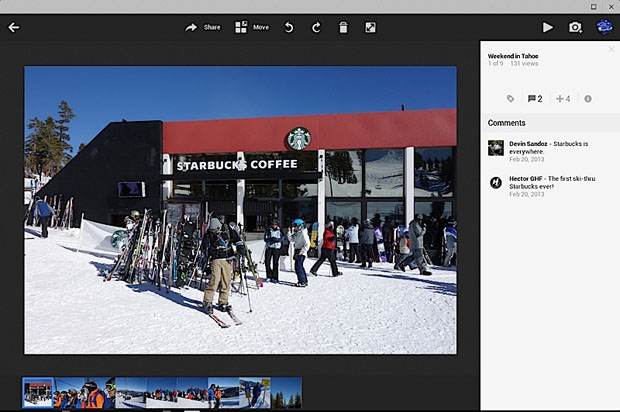The image size is (620, 412).
Task: Select the last pine trees thumbnail
Action: 286,392
